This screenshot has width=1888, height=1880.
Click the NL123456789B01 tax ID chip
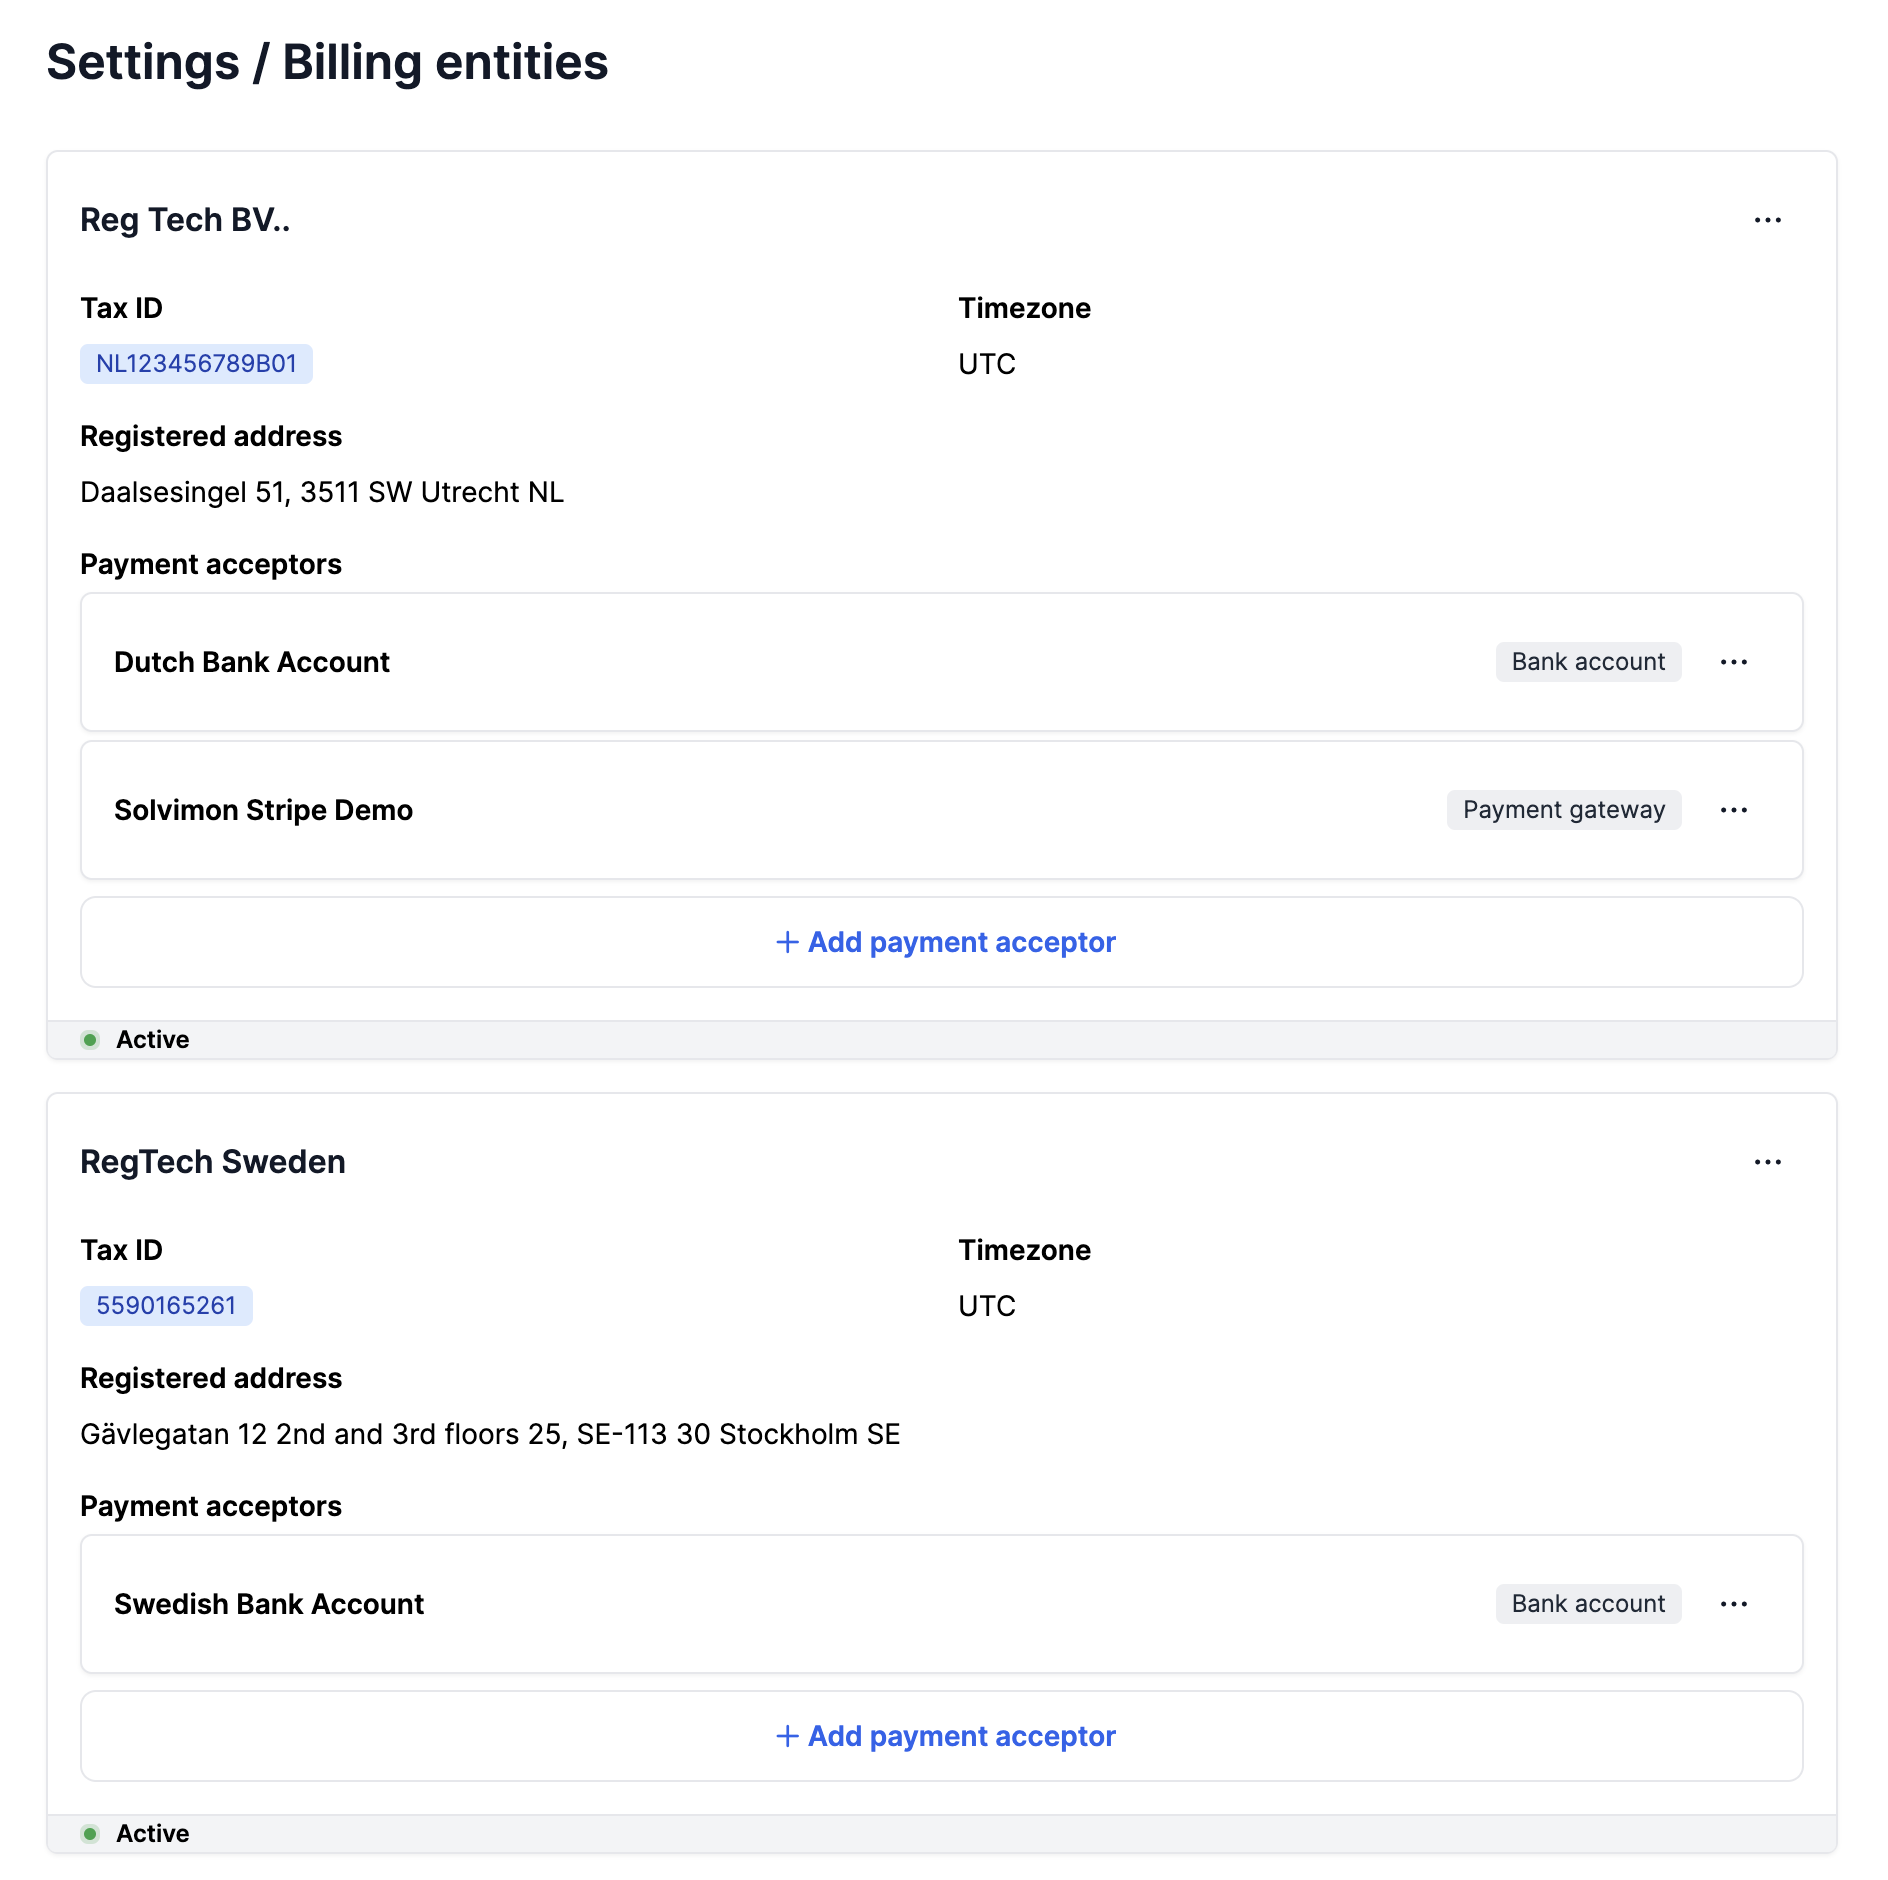[x=196, y=364]
